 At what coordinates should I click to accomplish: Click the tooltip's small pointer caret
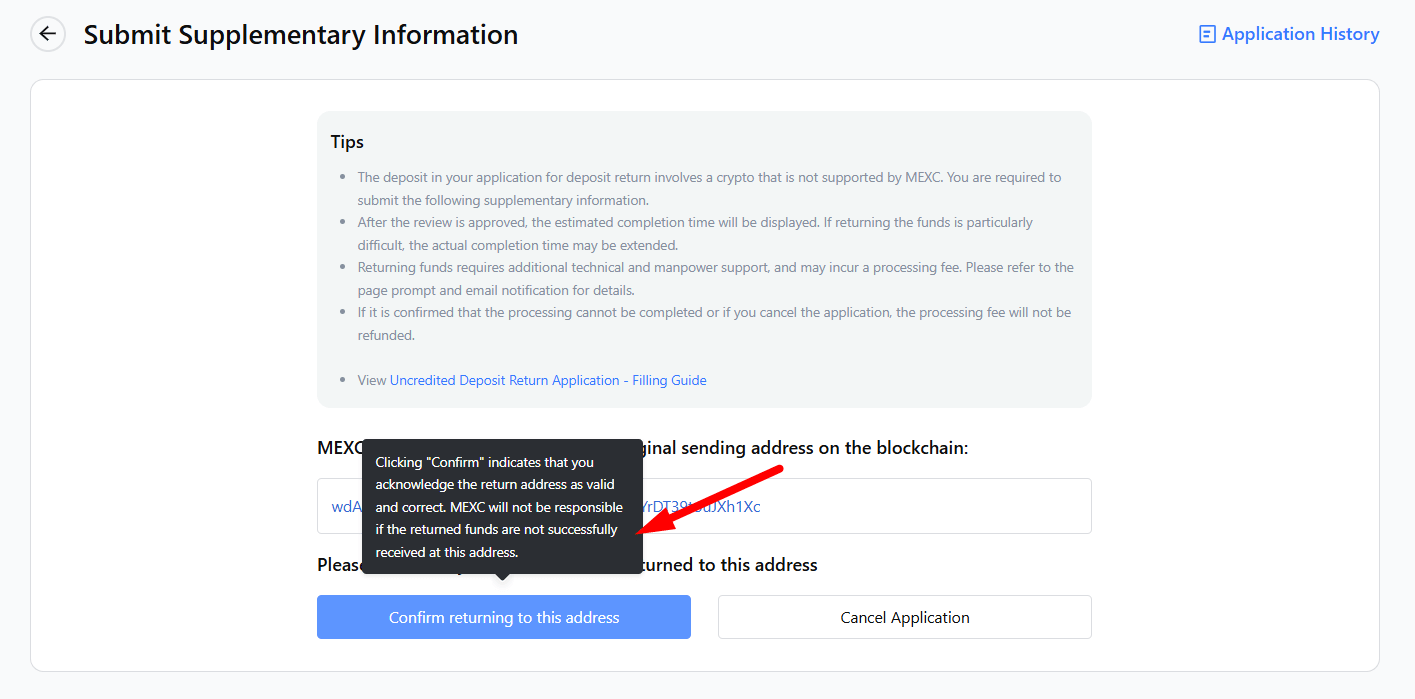pos(503,577)
